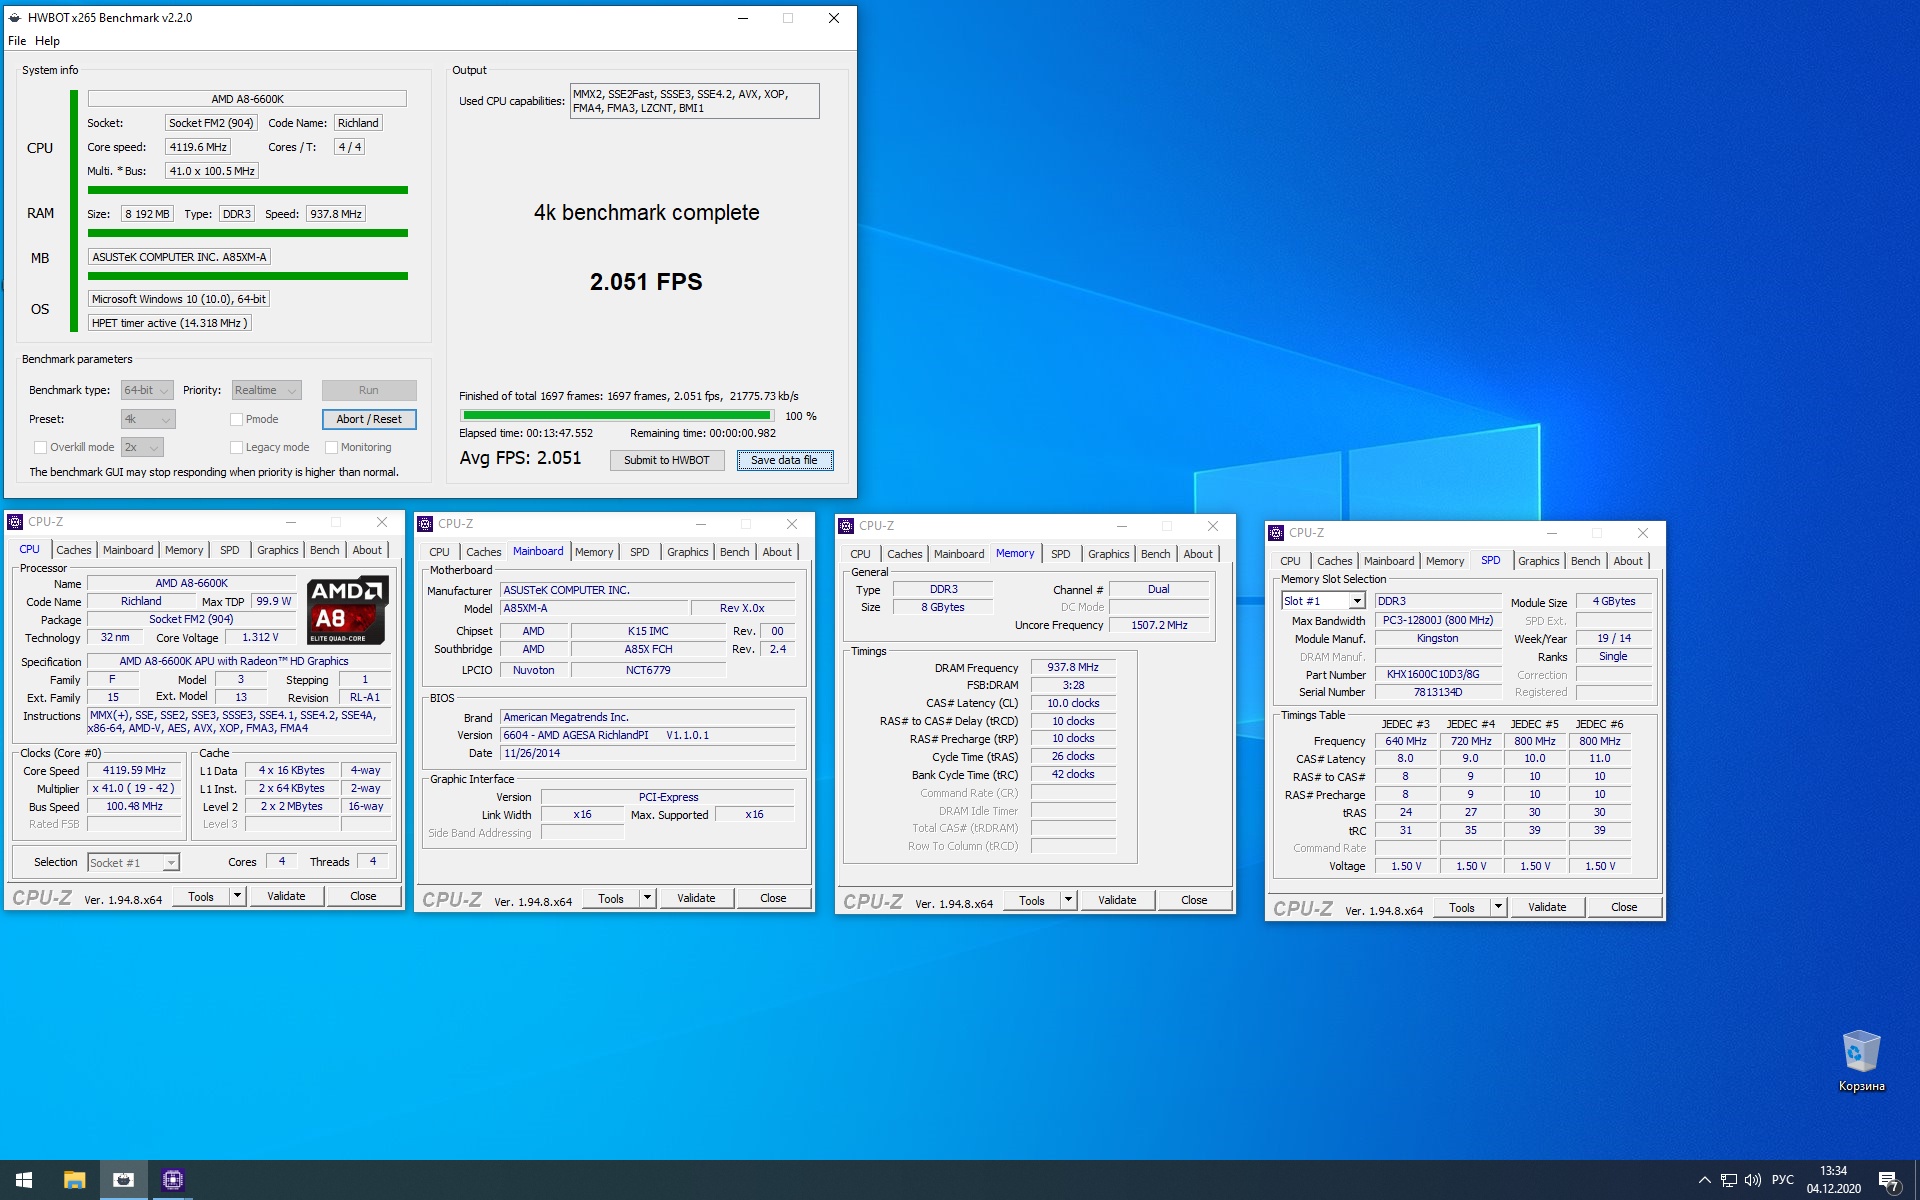Open the Socket #1 selection dropdown
The height and width of the screenshot is (1200, 1920).
[133, 862]
